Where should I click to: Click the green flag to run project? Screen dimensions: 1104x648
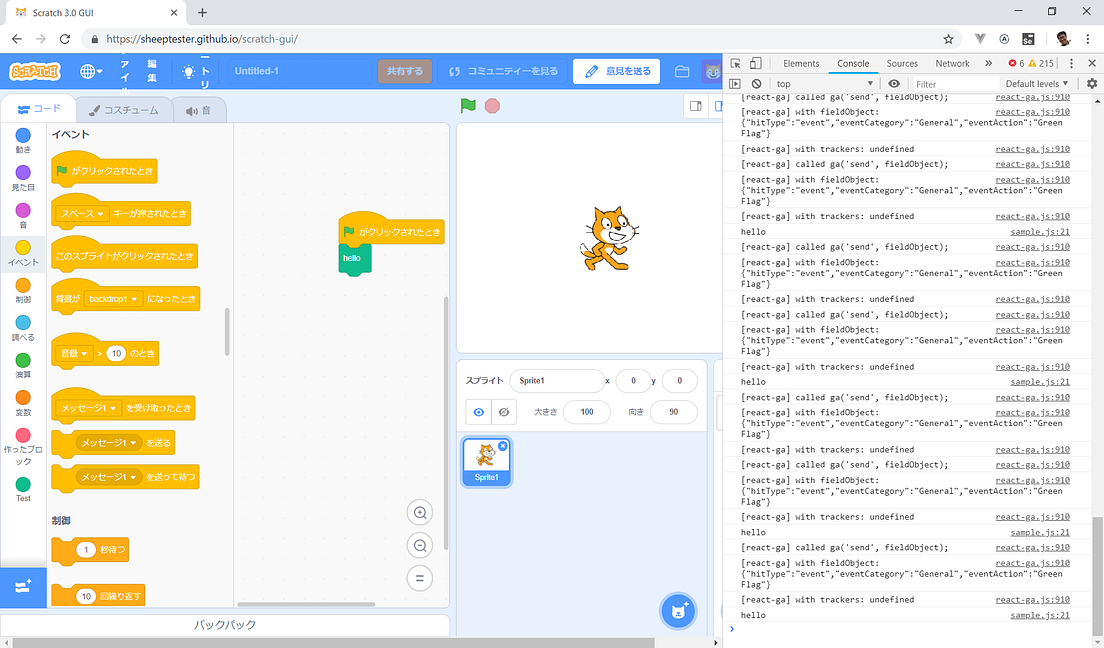click(x=468, y=104)
